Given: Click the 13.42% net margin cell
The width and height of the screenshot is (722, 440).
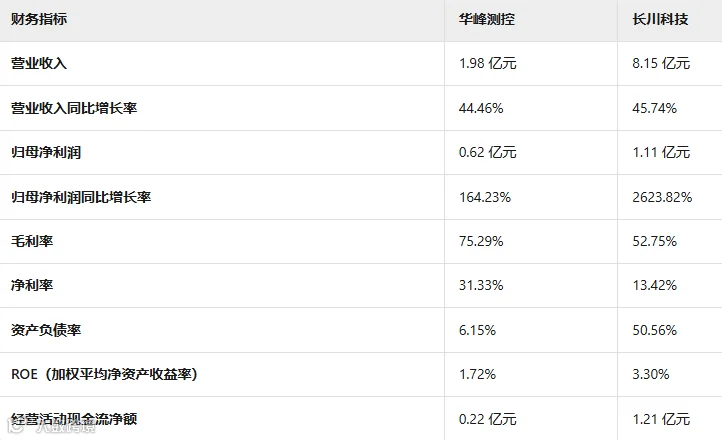Looking at the screenshot, I should pyautogui.click(x=655, y=285).
